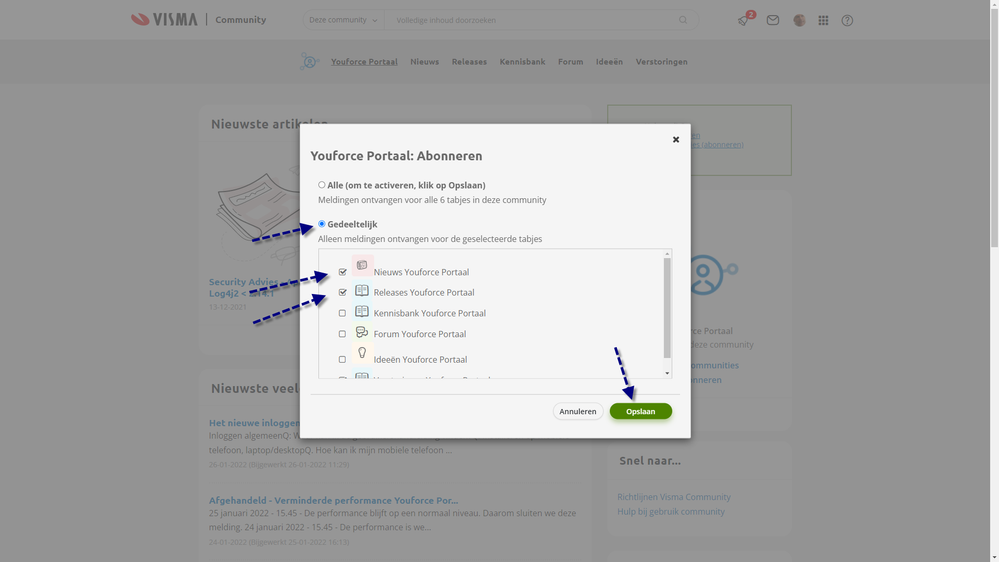This screenshot has width=999, height=562.
Task: Click the list scroll-down arrow in dialog
Action: click(x=667, y=373)
